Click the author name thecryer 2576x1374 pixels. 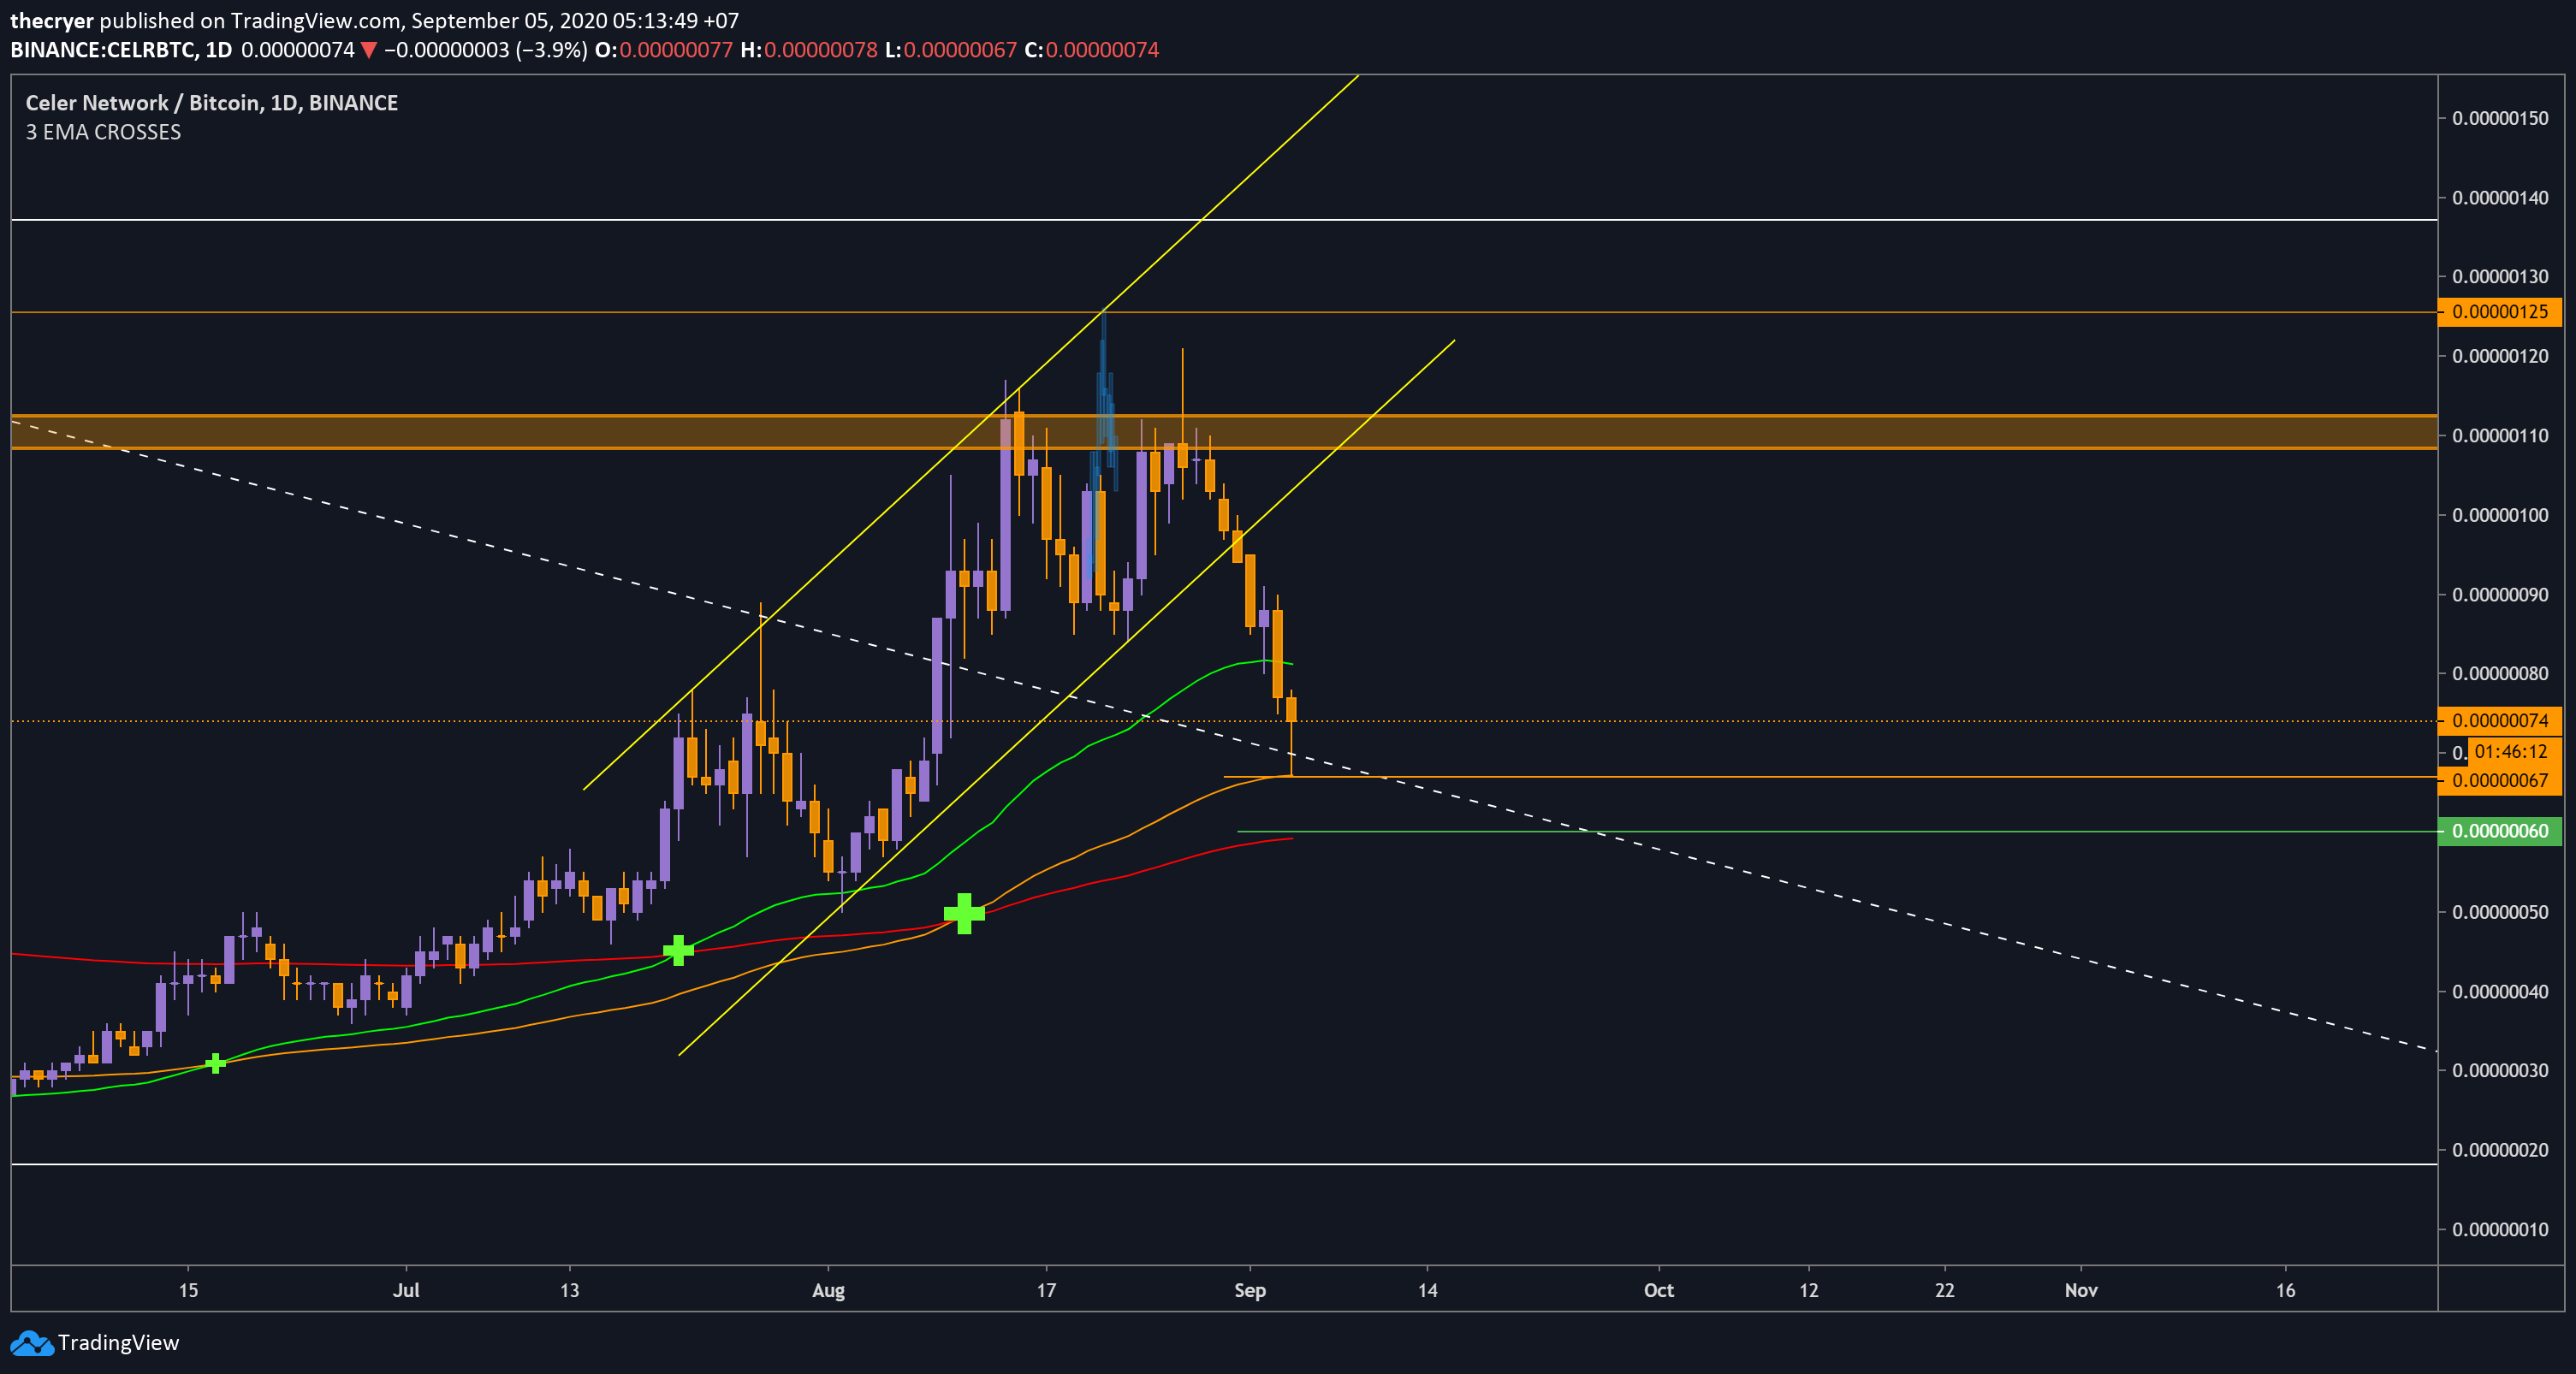pos(52,20)
